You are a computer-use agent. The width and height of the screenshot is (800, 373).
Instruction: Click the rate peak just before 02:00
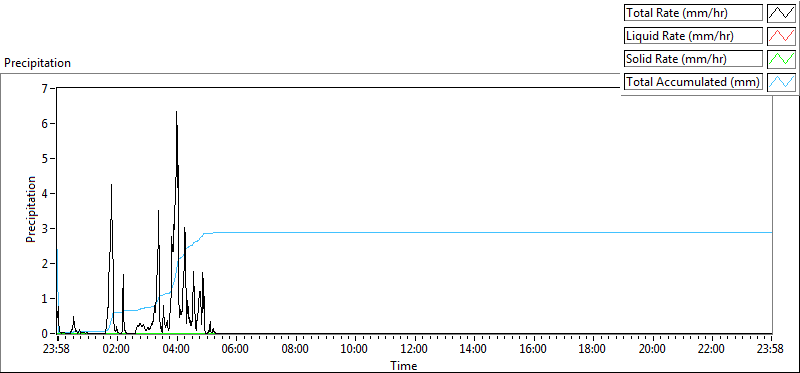111,186
